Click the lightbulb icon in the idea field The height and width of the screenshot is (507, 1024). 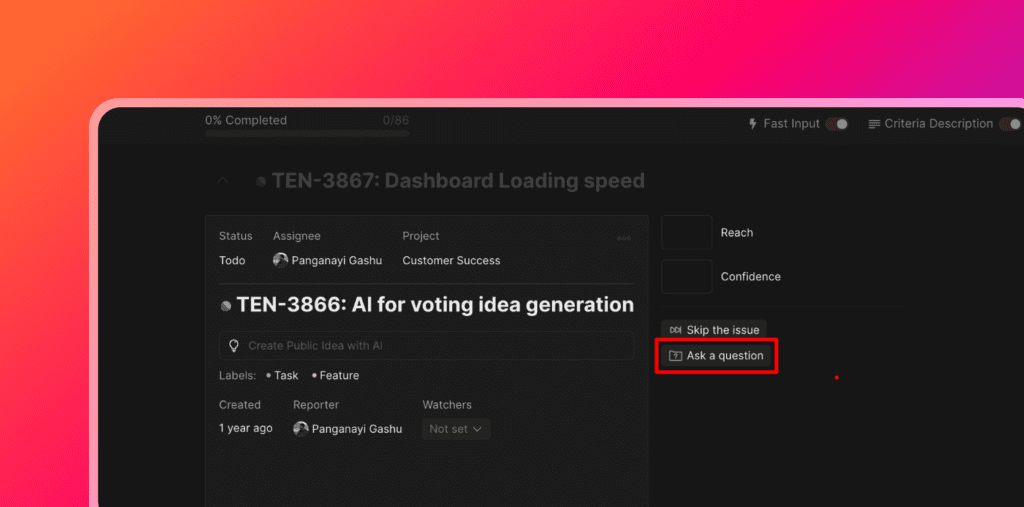coord(234,346)
